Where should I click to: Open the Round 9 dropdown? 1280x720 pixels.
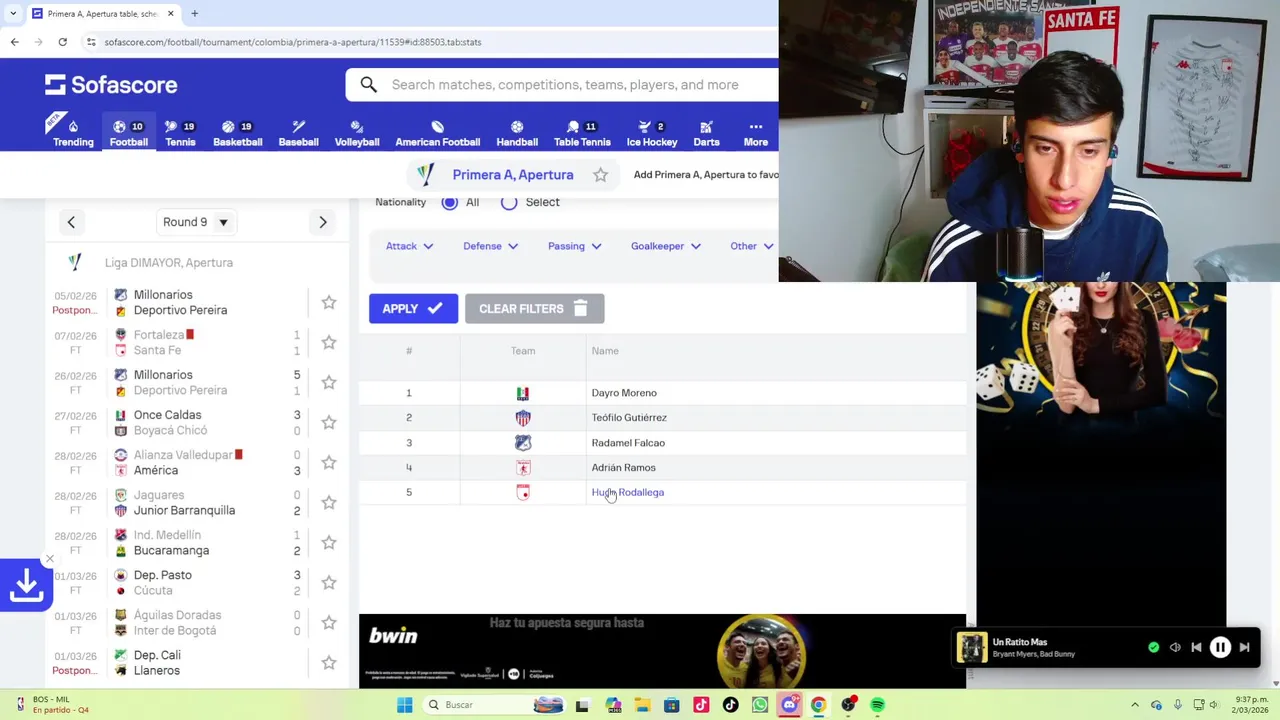click(x=195, y=222)
